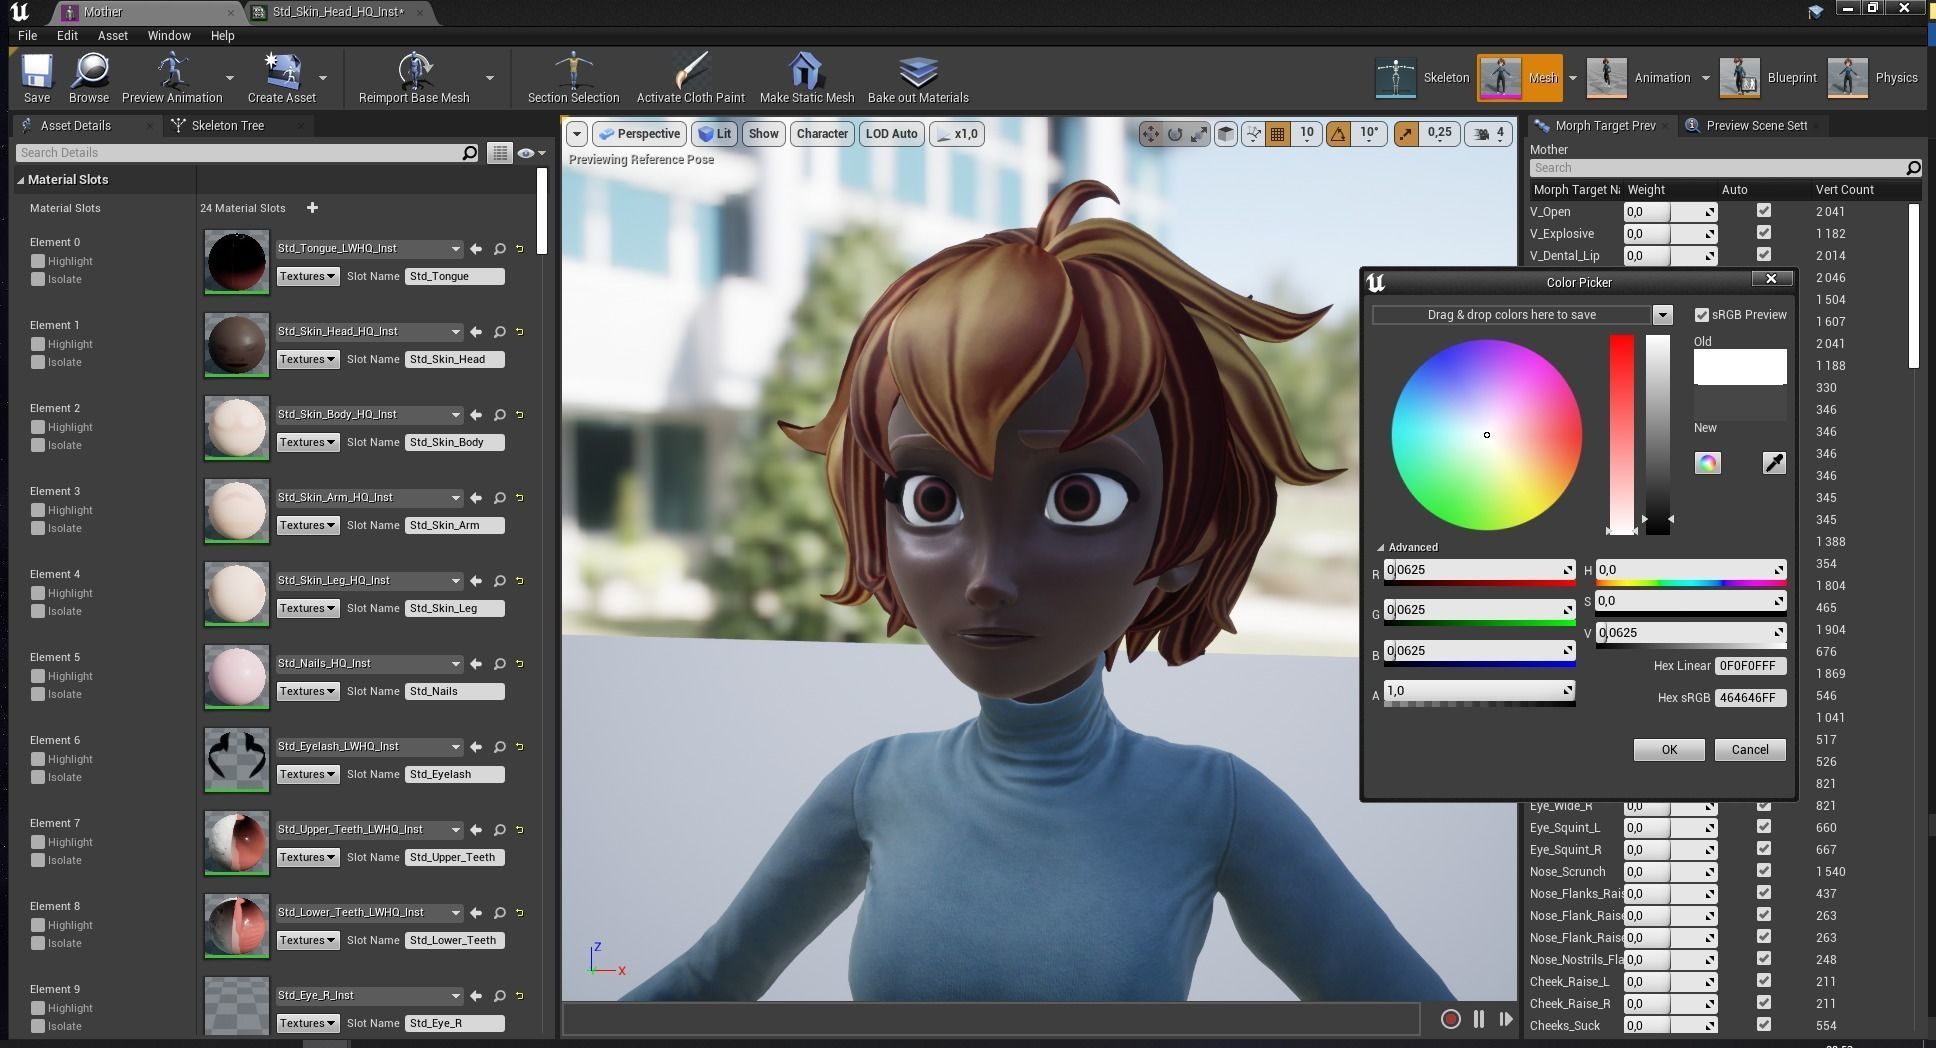Toggle grid snapping in viewport toolbar
The height and width of the screenshot is (1048, 1936).
1277,134
